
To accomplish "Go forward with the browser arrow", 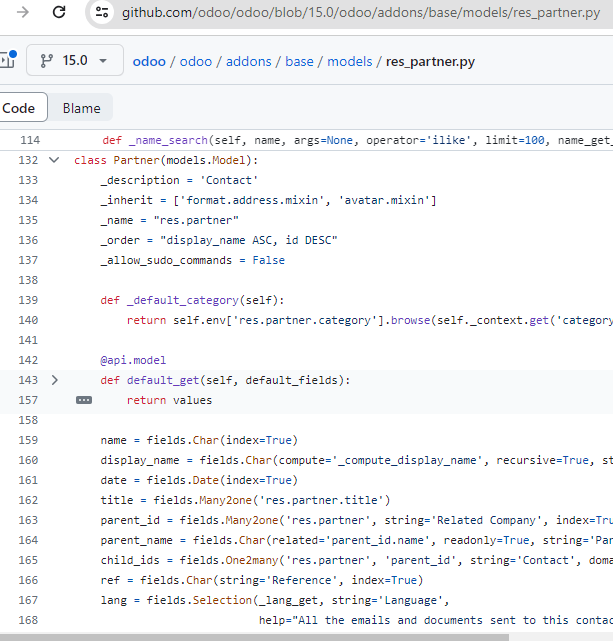I will pos(23,12).
